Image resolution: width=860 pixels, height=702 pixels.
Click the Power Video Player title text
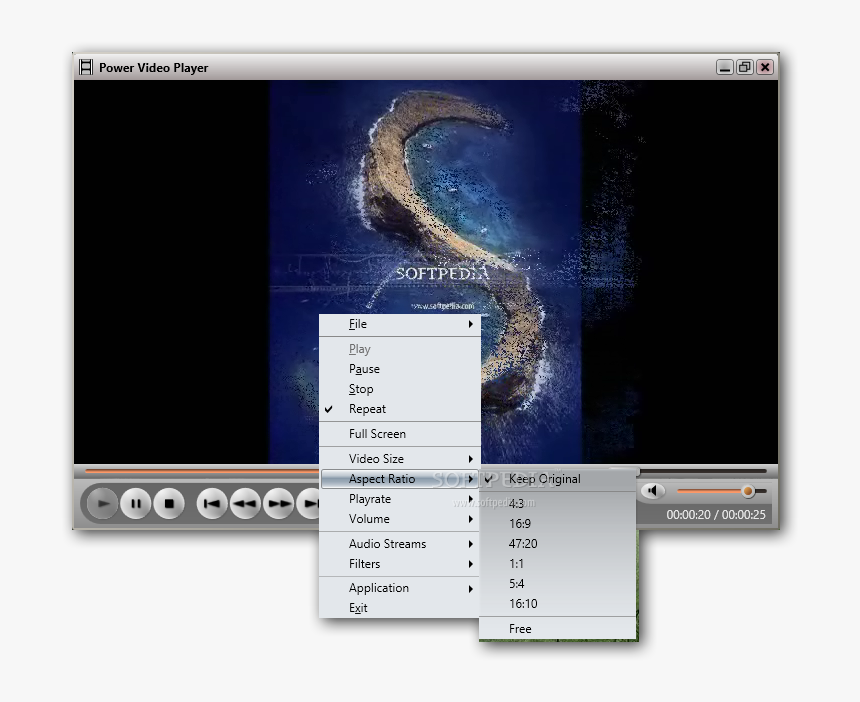(x=153, y=68)
